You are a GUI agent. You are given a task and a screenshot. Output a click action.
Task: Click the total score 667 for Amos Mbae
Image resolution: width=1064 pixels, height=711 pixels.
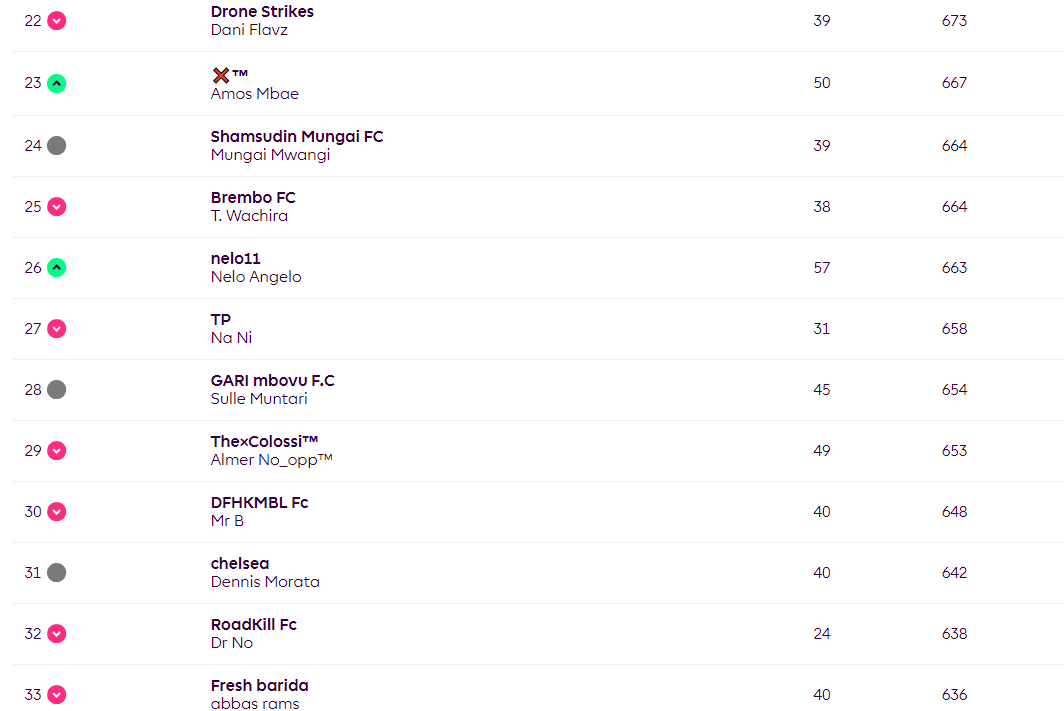coord(954,83)
